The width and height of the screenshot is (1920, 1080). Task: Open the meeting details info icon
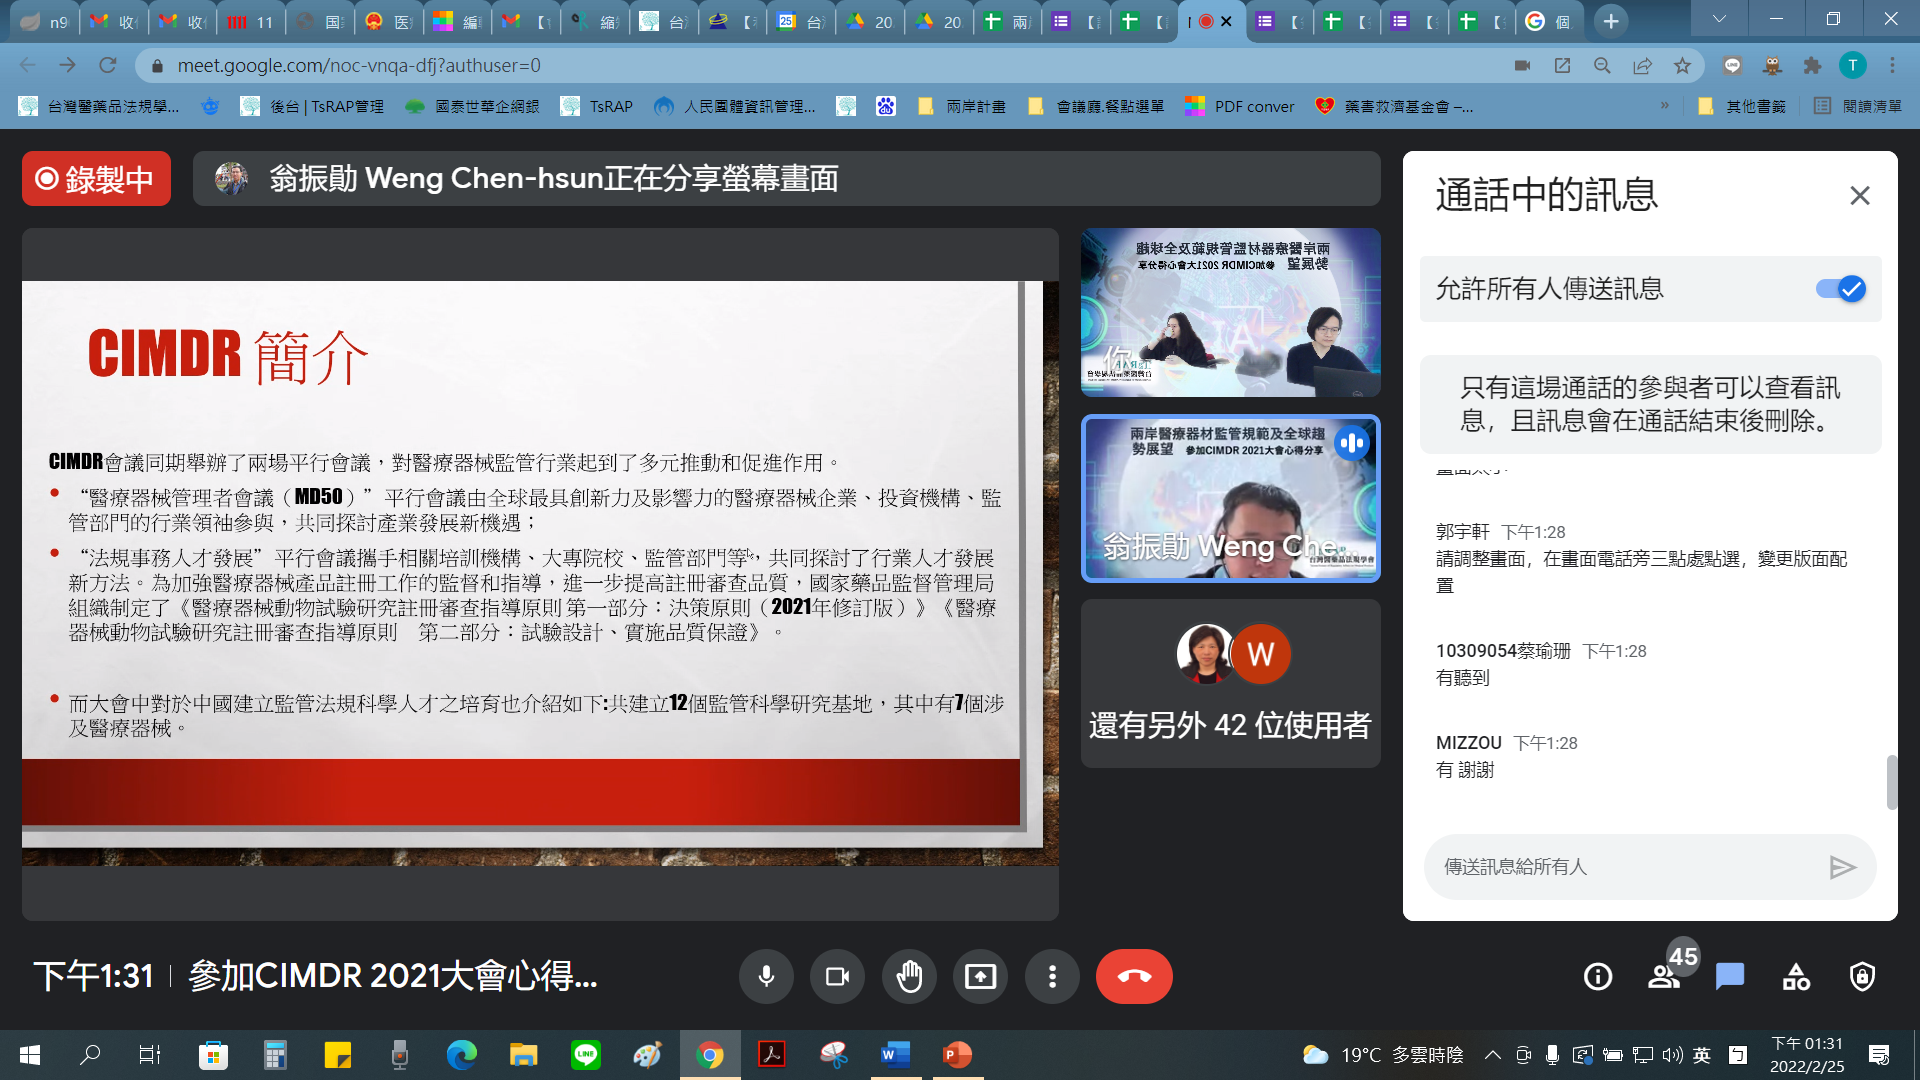pyautogui.click(x=1598, y=977)
